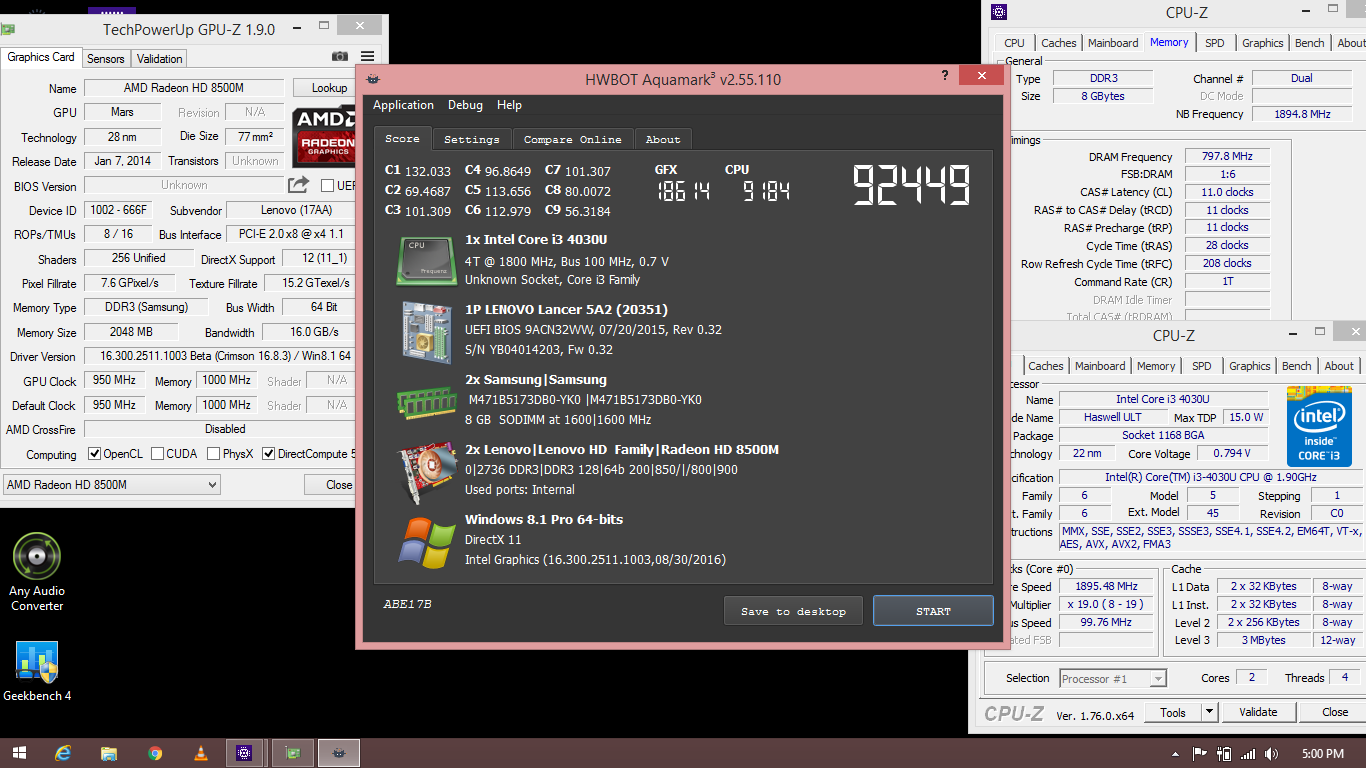
Task: Click the Tools button in CPU-Z
Action: pyautogui.click(x=1173, y=712)
